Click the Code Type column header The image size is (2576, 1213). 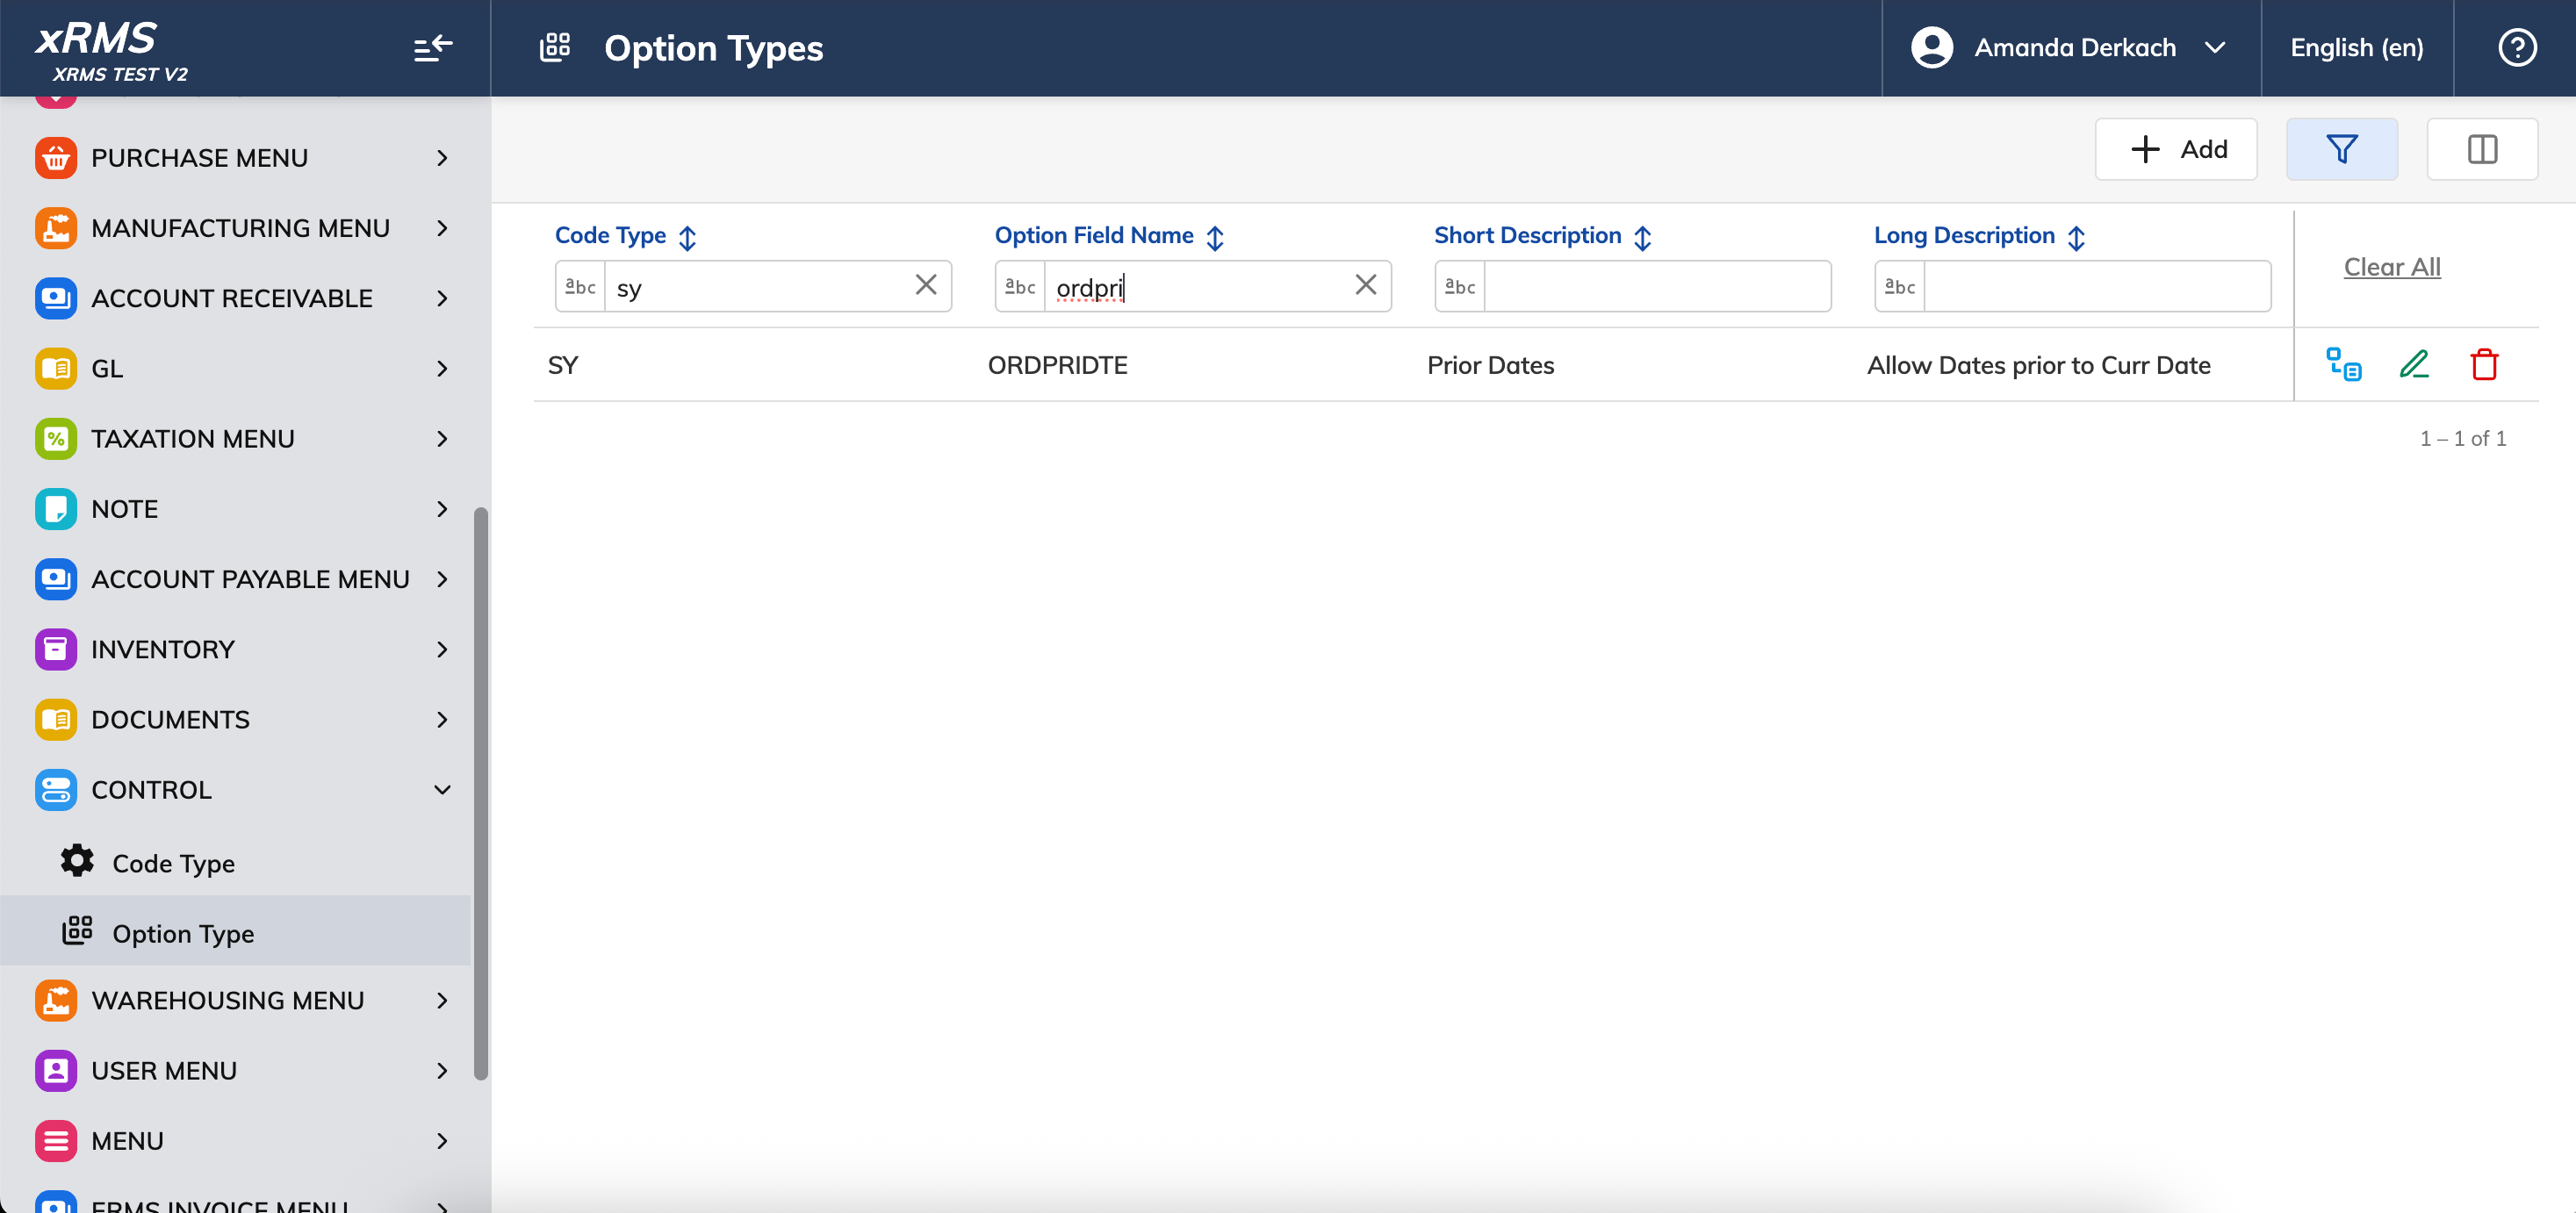tap(610, 235)
